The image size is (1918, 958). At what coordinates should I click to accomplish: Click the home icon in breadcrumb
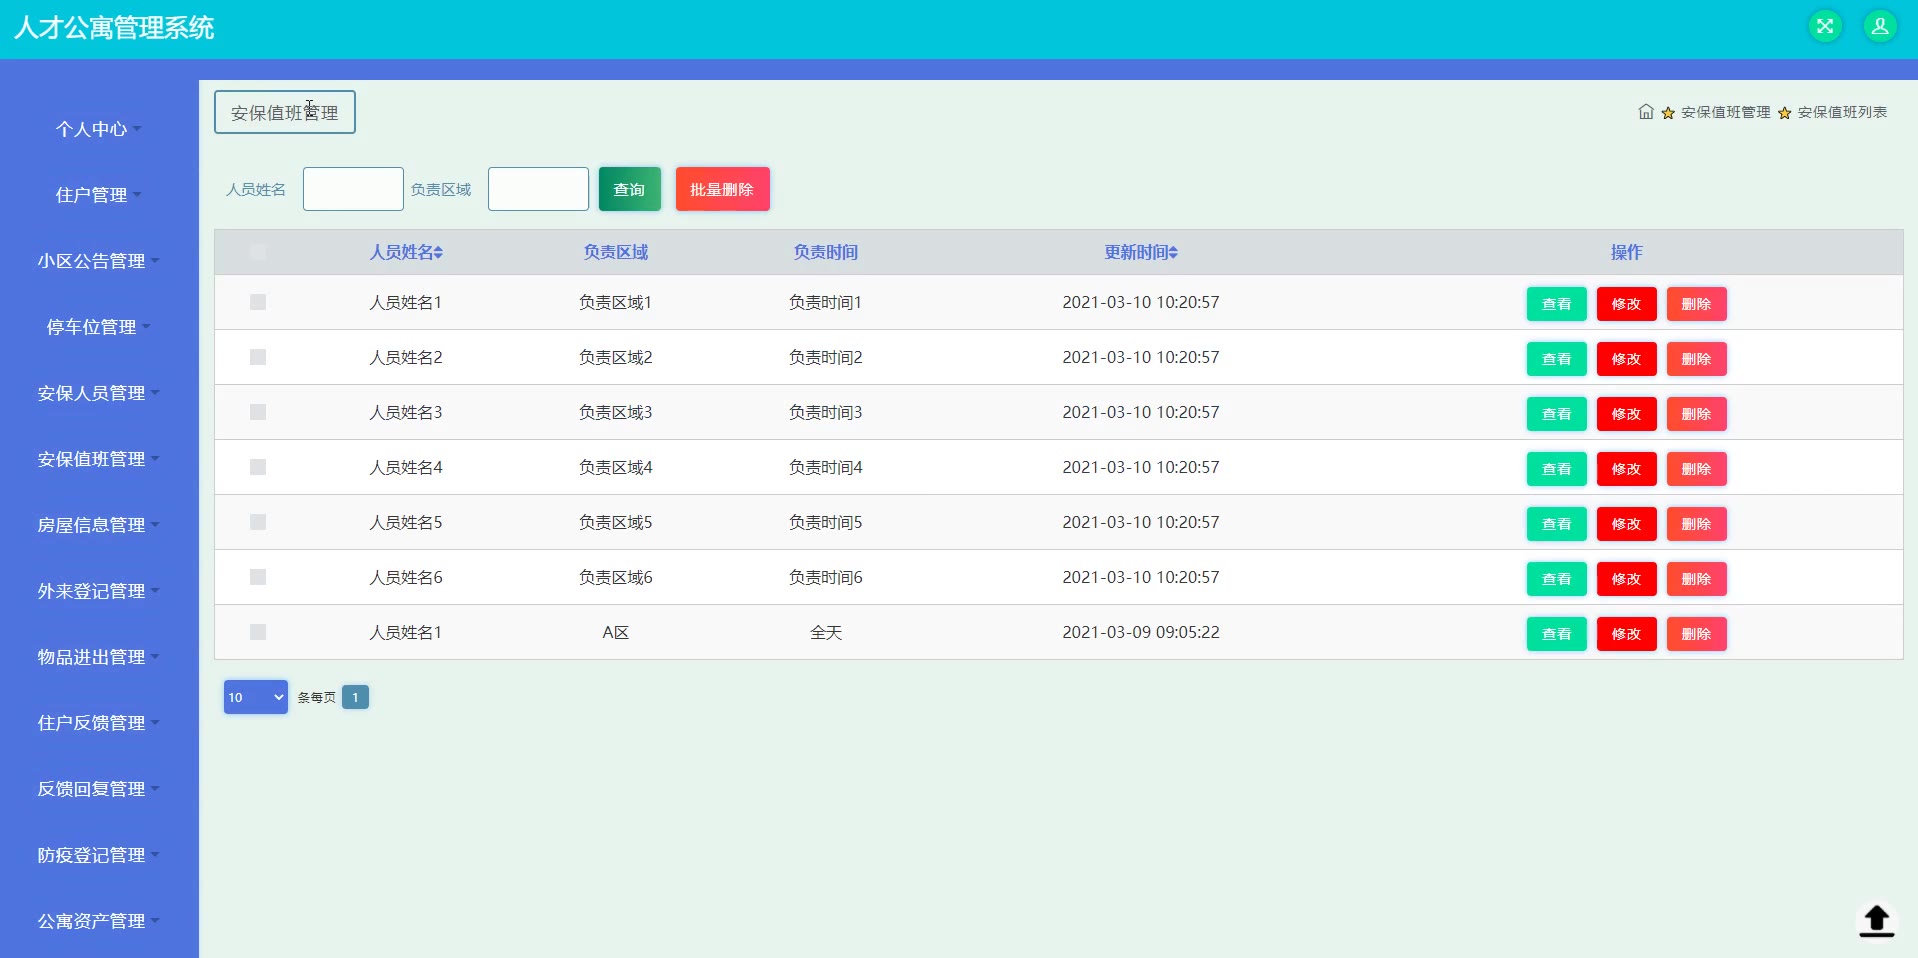click(x=1645, y=112)
